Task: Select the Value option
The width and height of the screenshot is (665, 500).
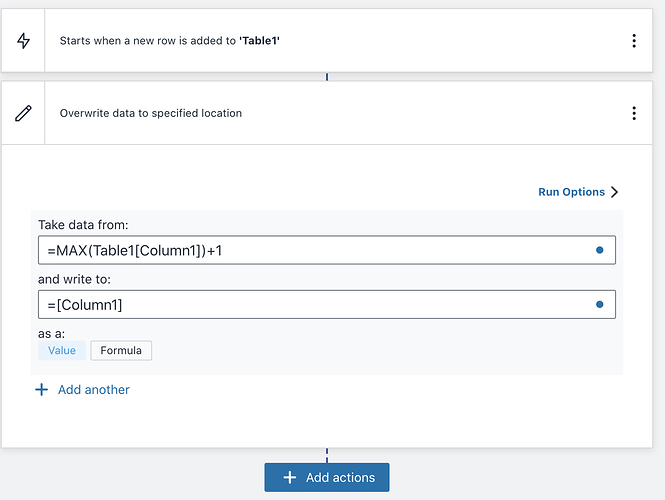Action: click(62, 351)
